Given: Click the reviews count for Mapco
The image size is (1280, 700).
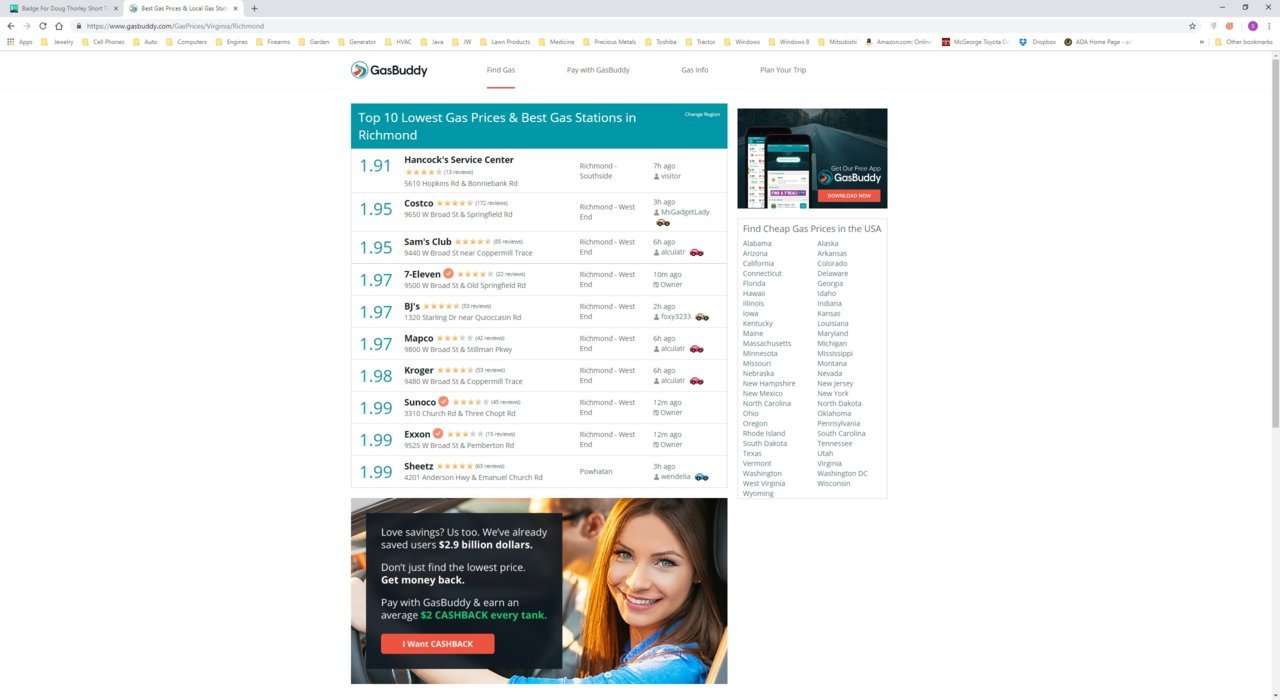Looking at the screenshot, I should (490, 338).
